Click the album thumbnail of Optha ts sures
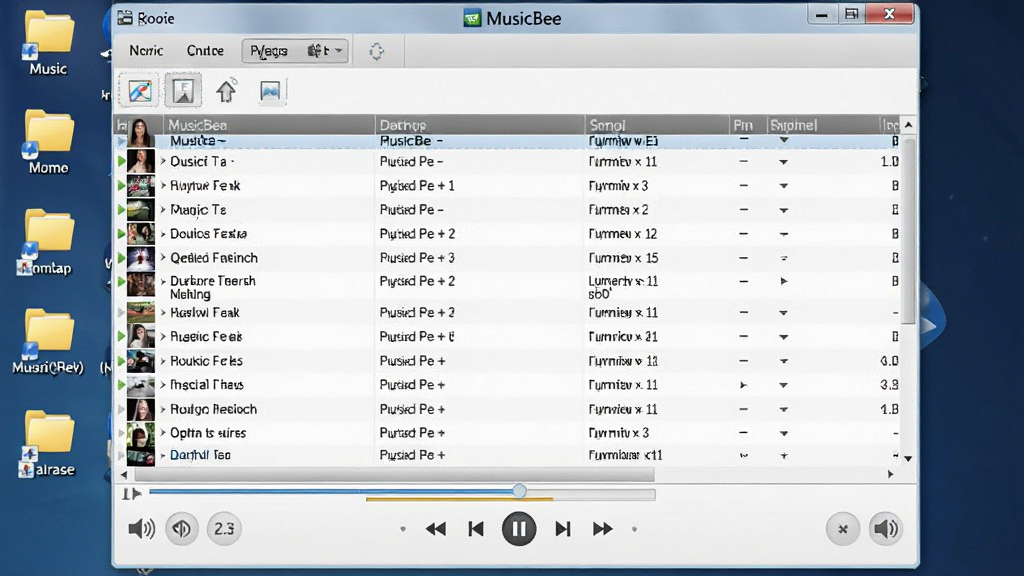1024x576 pixels. click(x=140, y=433)
